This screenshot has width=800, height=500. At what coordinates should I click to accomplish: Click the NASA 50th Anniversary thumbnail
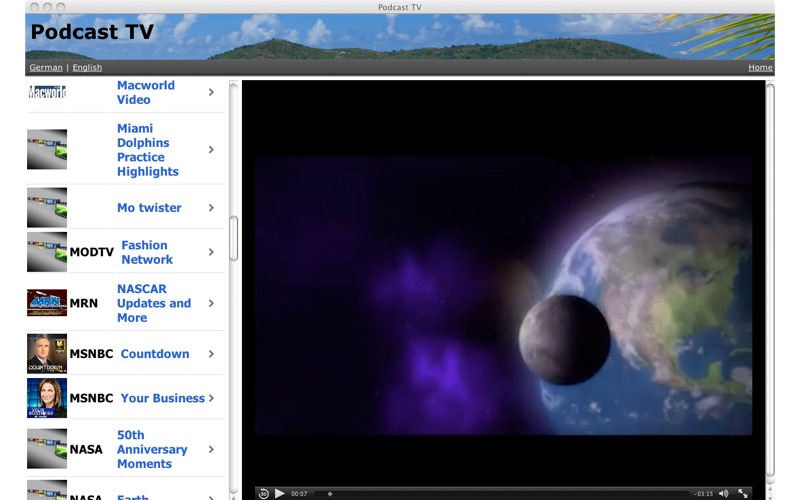click(47, 449)
